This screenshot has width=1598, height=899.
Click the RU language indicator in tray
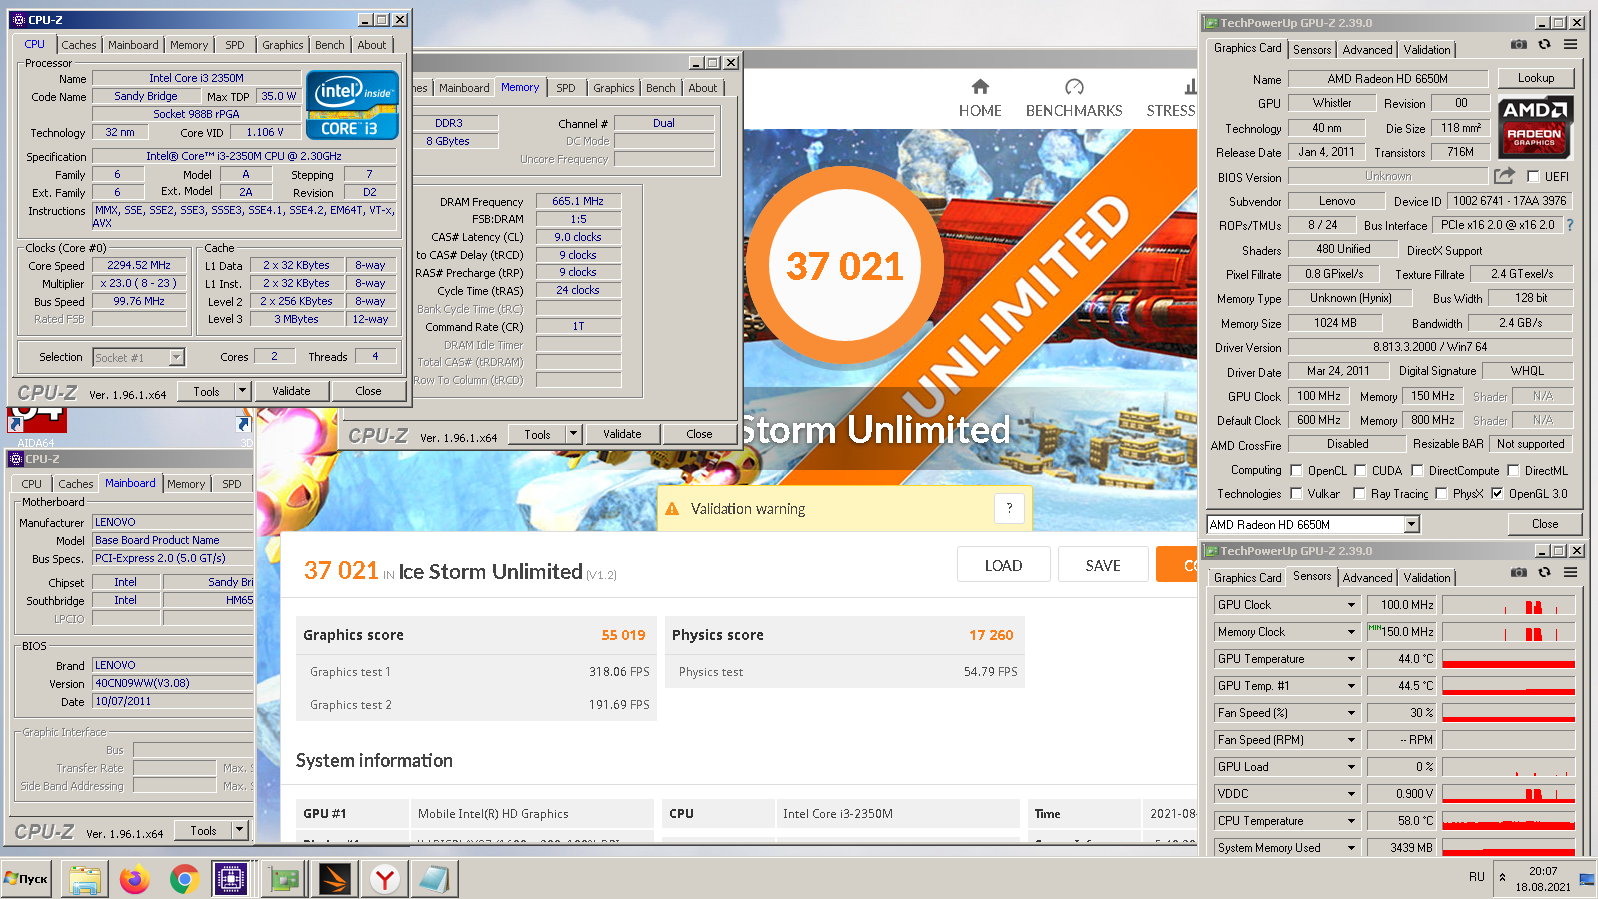pyautogui.click(x=1477, y=877)
